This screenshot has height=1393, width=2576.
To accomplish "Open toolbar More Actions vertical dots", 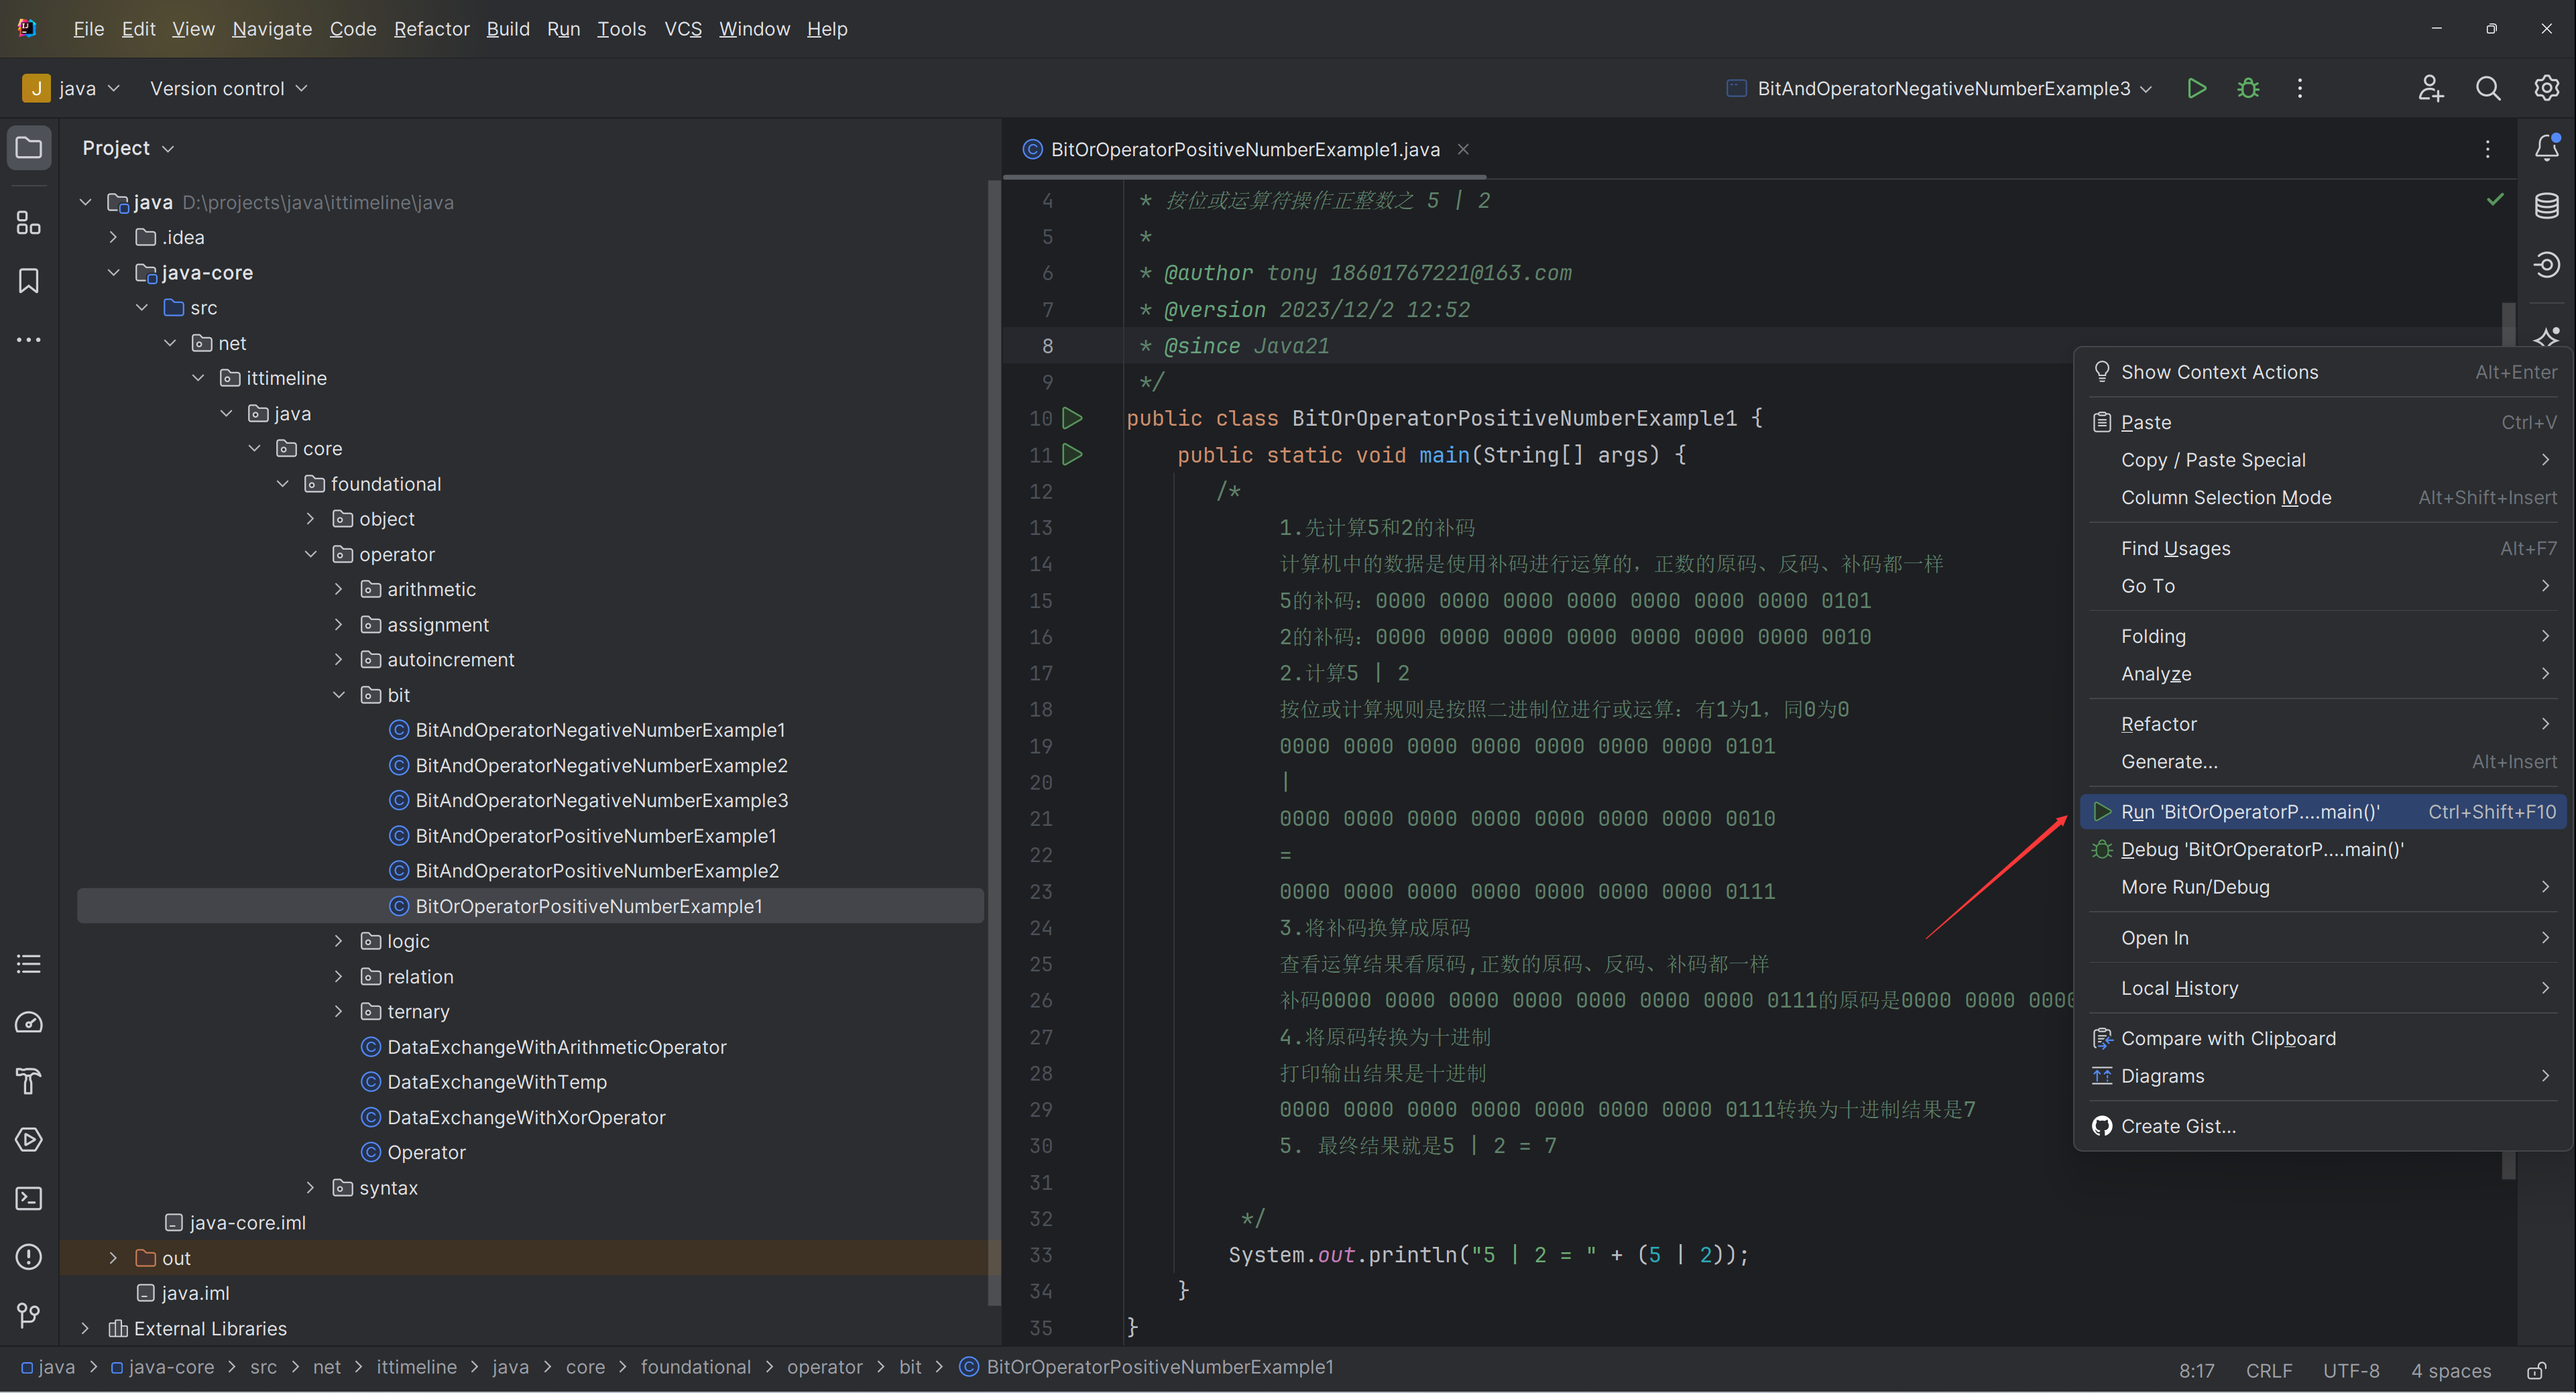I will (2300, 88).
